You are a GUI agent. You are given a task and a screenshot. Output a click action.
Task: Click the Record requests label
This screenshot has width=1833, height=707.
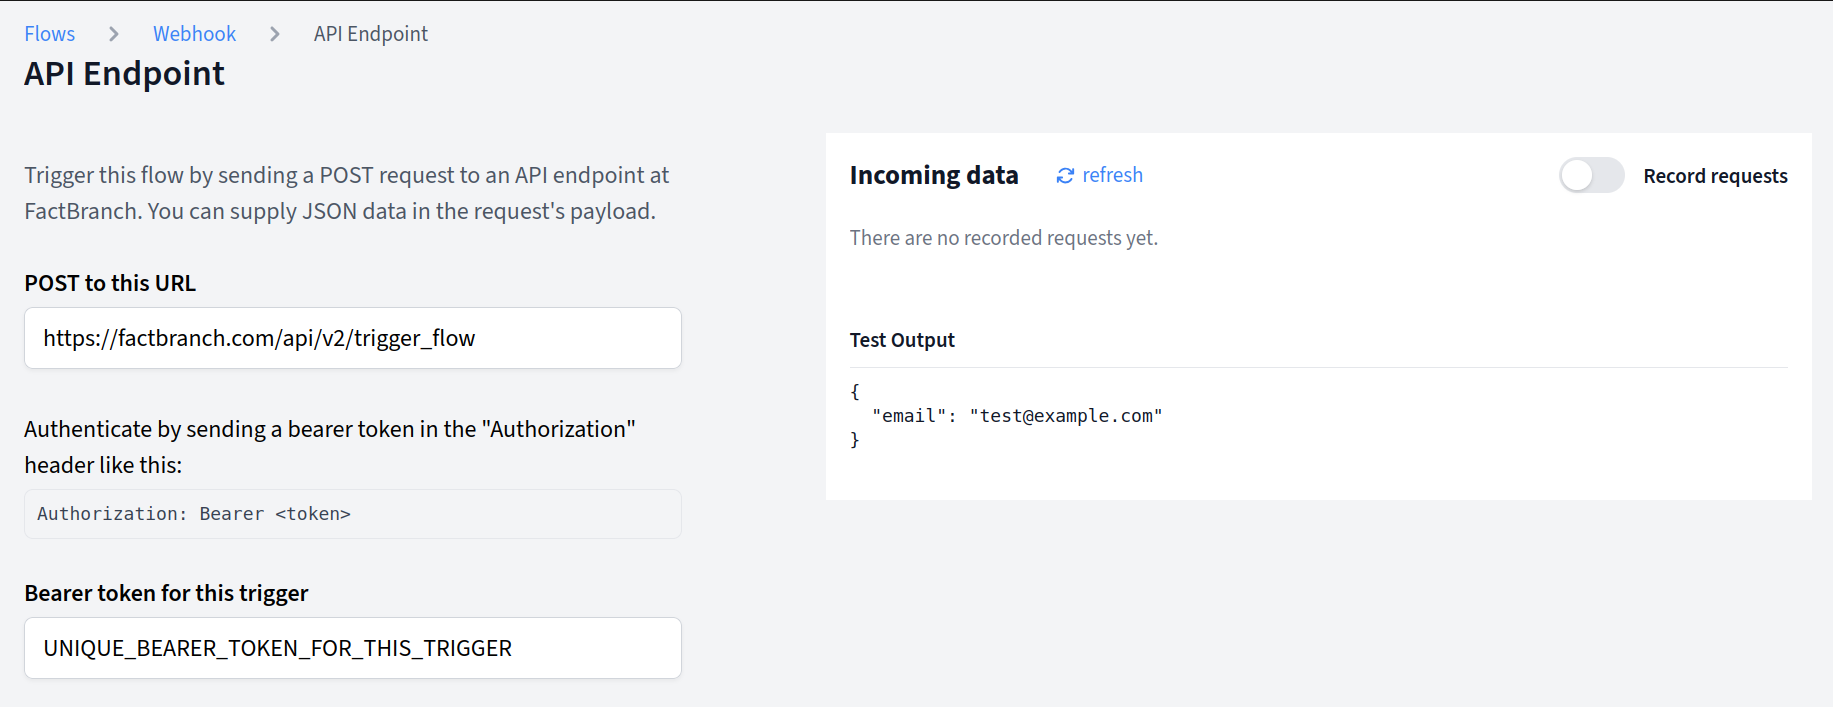tap(1715, 176)
